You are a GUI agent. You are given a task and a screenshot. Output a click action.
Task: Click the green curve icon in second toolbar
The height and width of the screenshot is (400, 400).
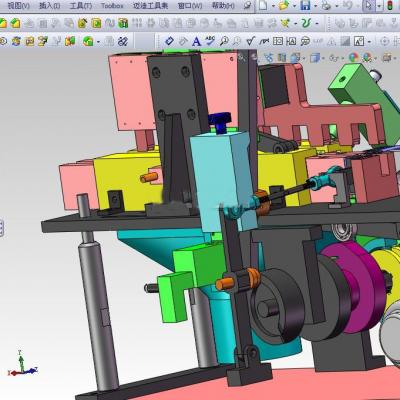[306, 23]
